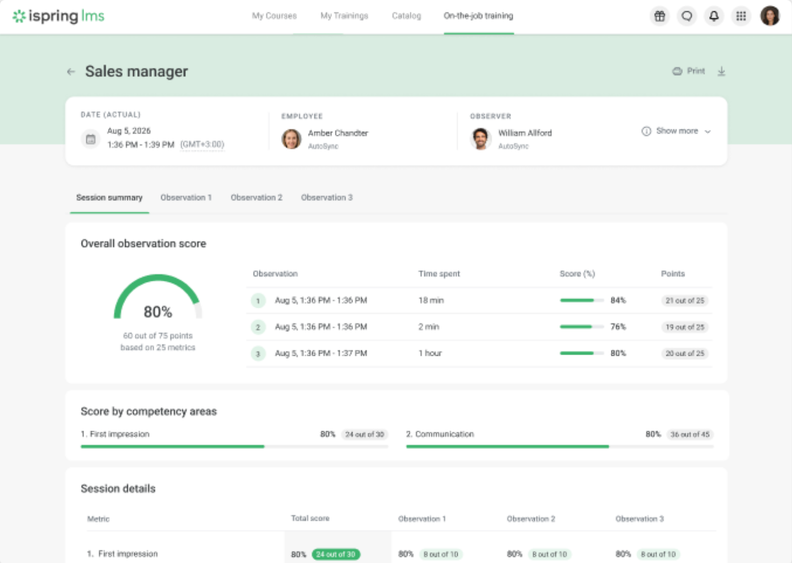Open the chat messages icon
This screenshot has width=792, height=563.
click(x=687, y=16)
